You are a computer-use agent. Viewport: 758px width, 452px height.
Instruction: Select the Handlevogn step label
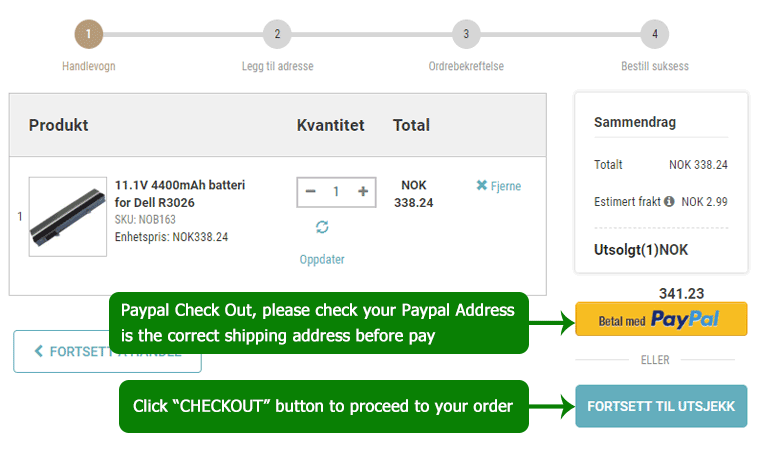click(x=88, y=67)
